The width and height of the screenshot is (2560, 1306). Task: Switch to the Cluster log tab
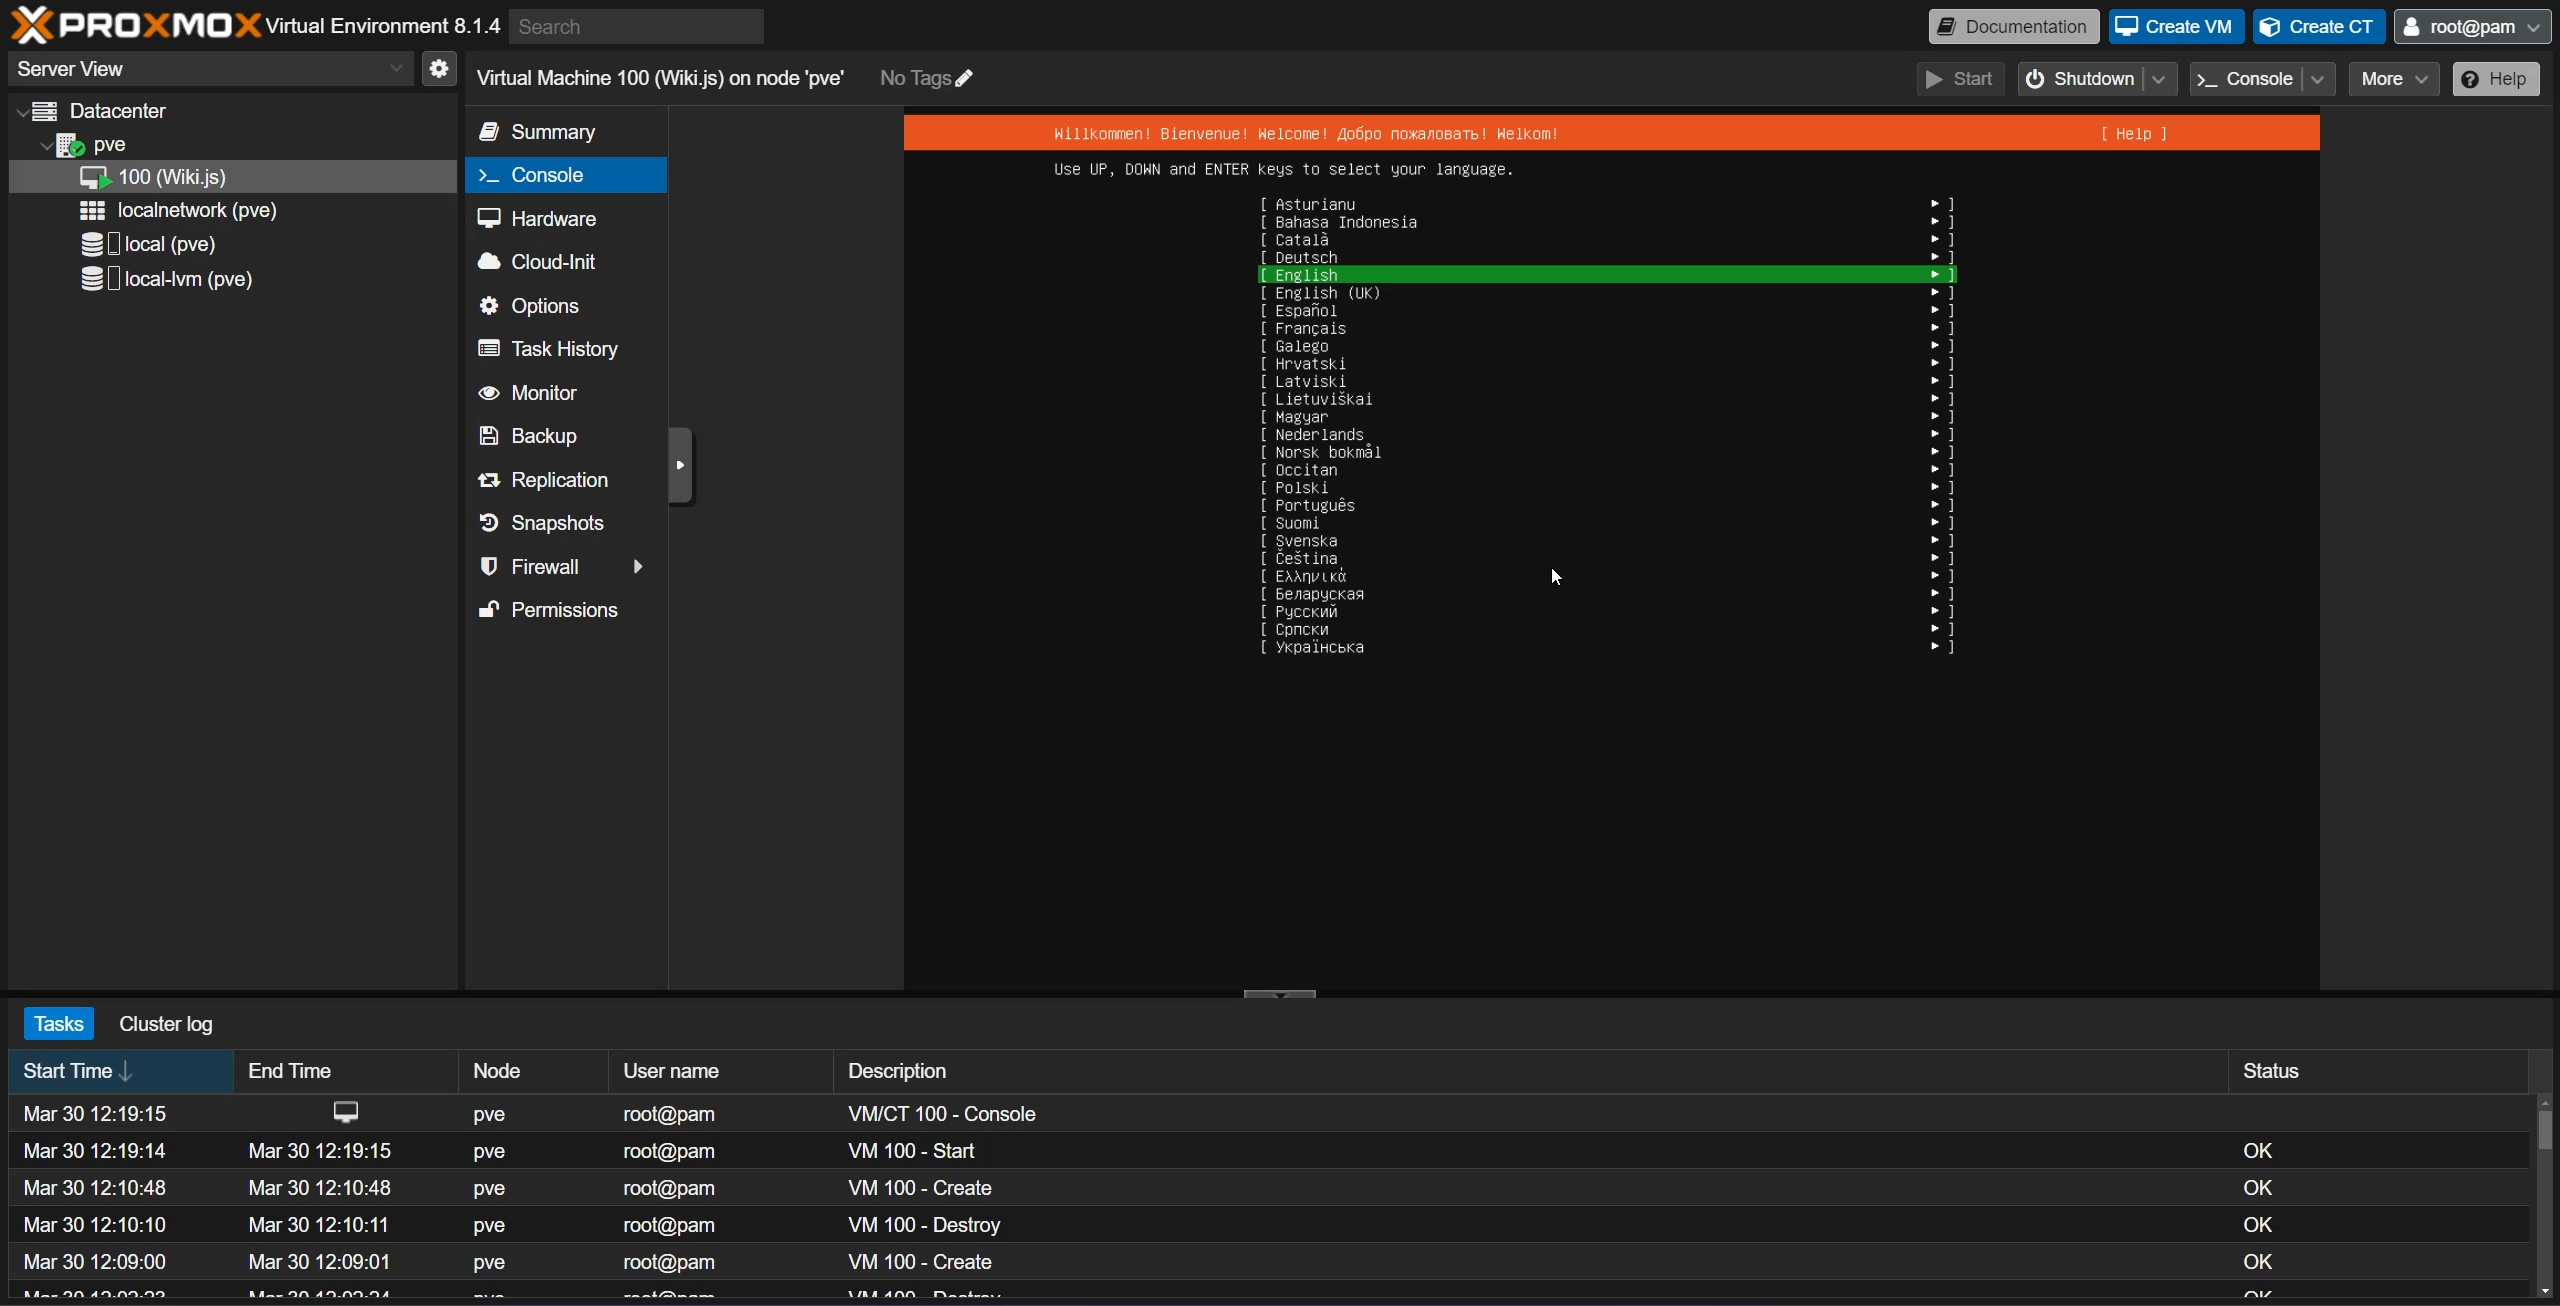[x=165, y=1024]
